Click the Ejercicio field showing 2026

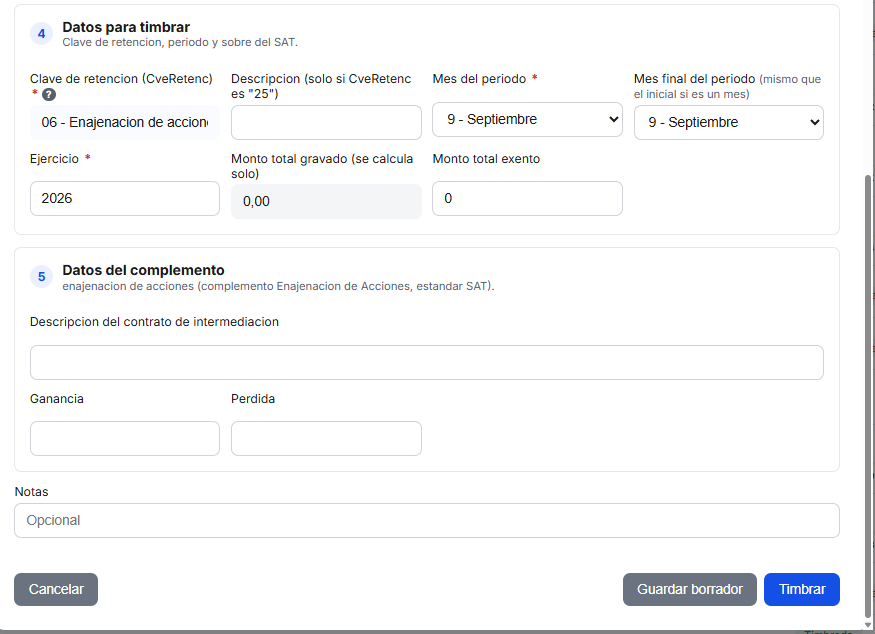click(x=125, y=198)
